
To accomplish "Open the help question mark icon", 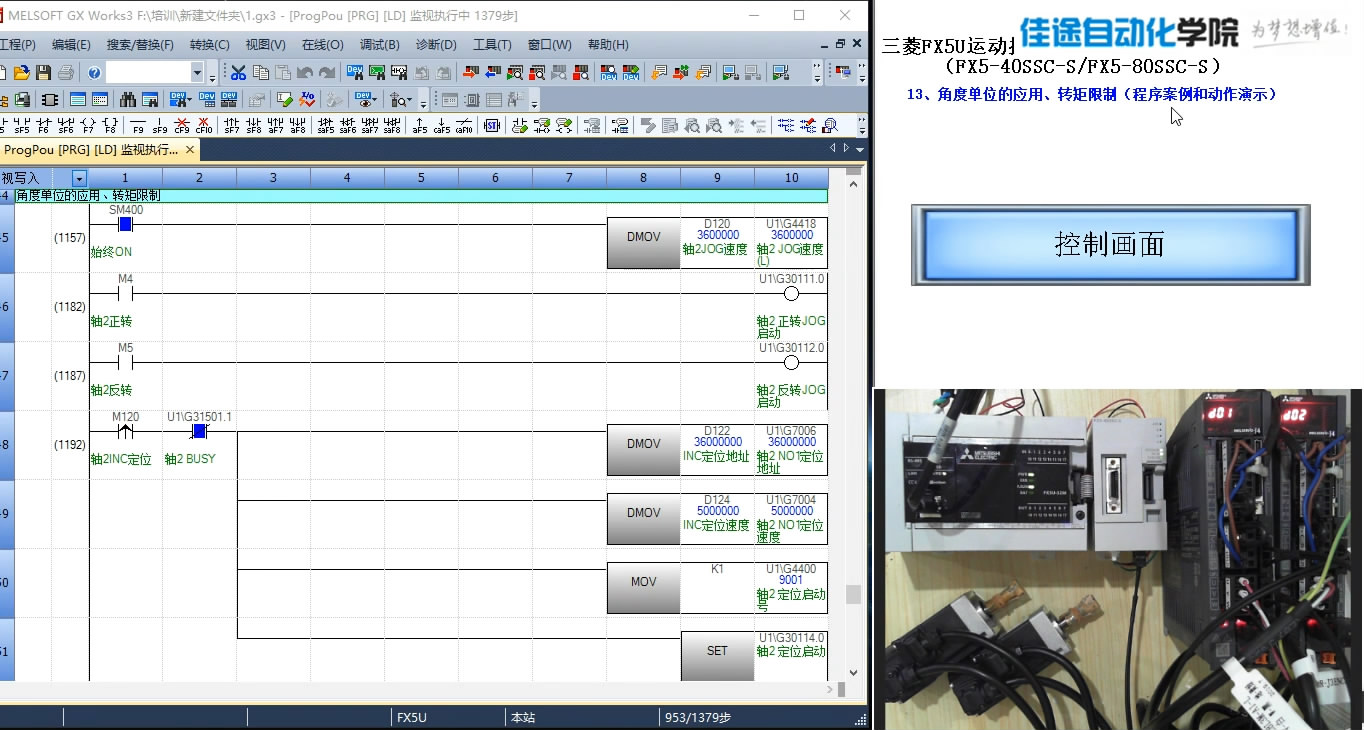I will [94, 73].
